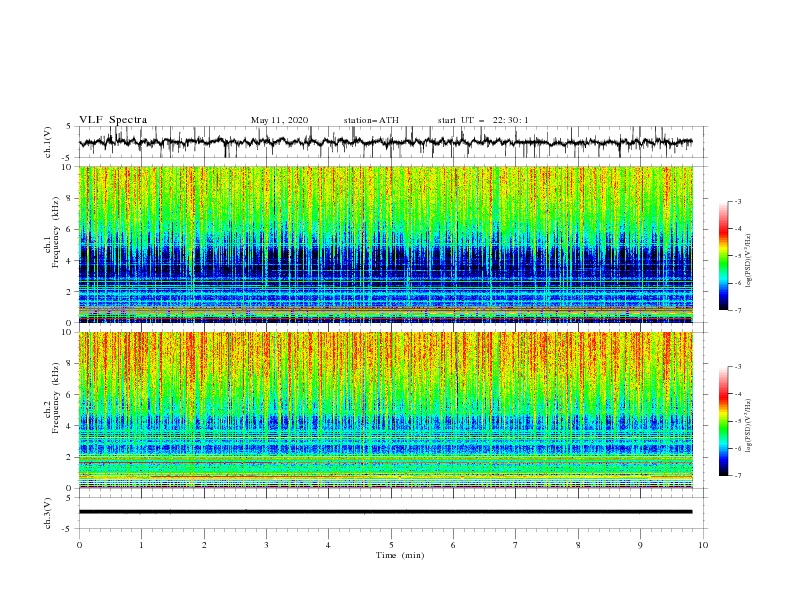Click the ch.2 colorbar 'log(PSD)(V²/Hz)' label
792x612 pixels.
[748, 425]
